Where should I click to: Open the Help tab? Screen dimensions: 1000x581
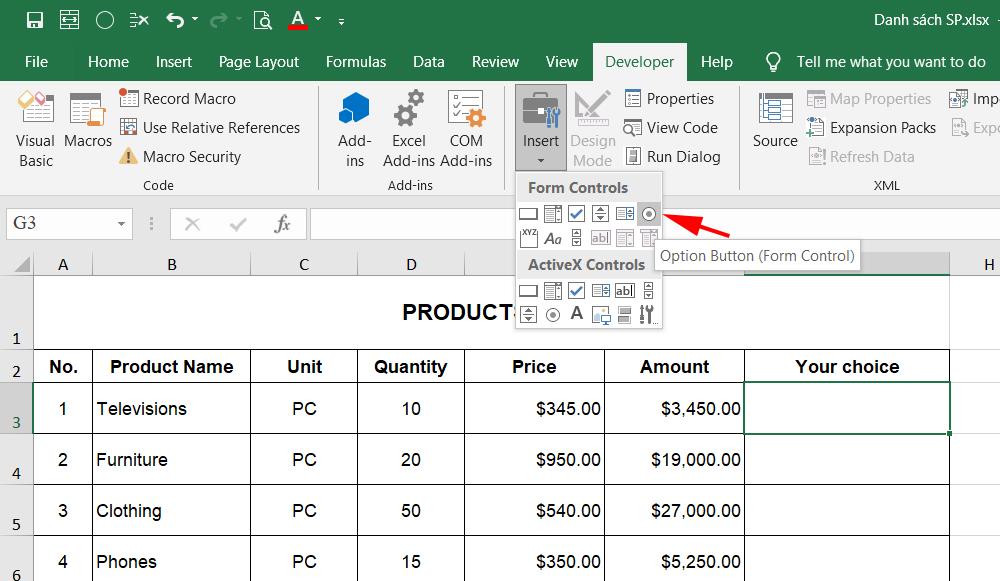coord(717,62)
